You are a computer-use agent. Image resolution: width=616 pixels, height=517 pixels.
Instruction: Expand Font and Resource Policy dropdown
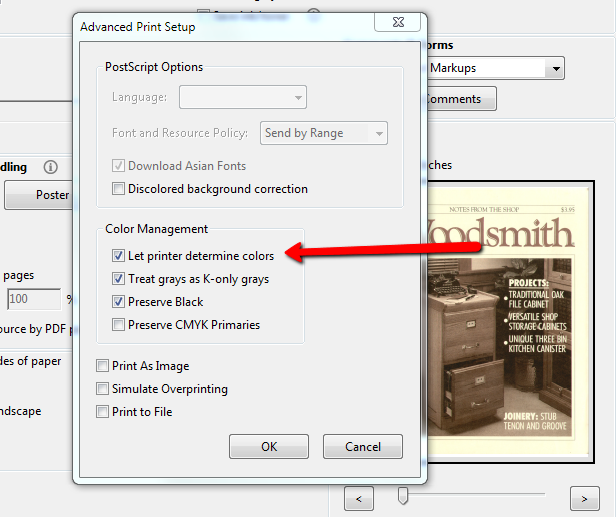[324, 133]
